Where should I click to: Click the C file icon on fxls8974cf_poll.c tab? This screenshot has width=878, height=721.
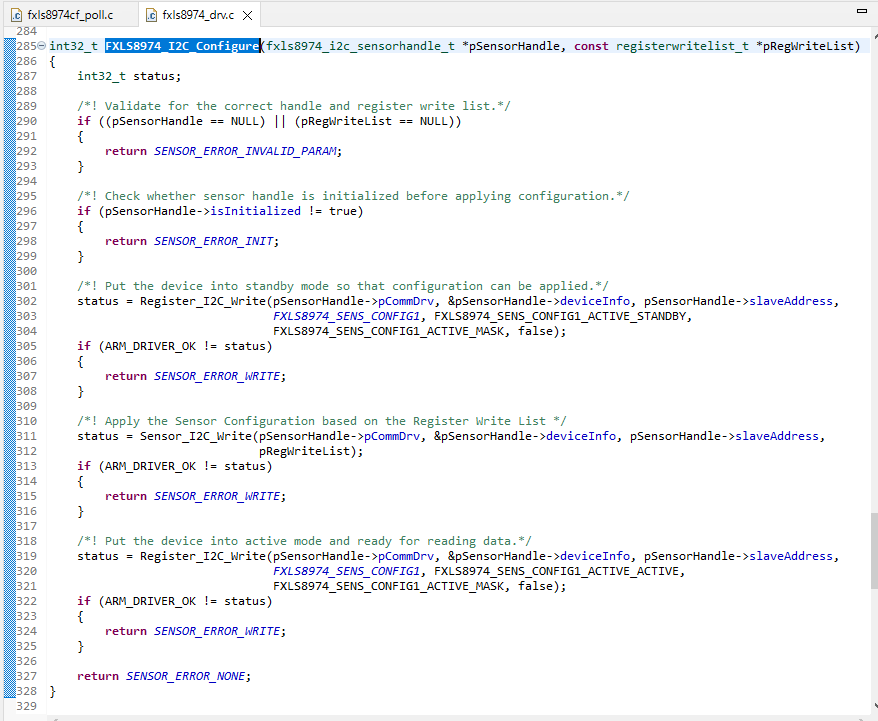click(15, 15)
